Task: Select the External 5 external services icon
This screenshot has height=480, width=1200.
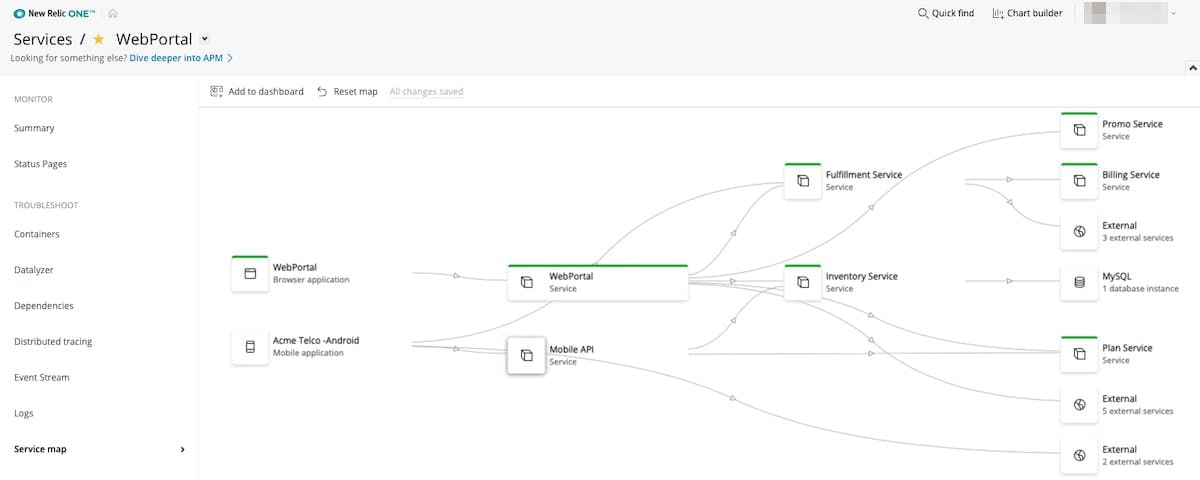Action: tap(1079, 405)
